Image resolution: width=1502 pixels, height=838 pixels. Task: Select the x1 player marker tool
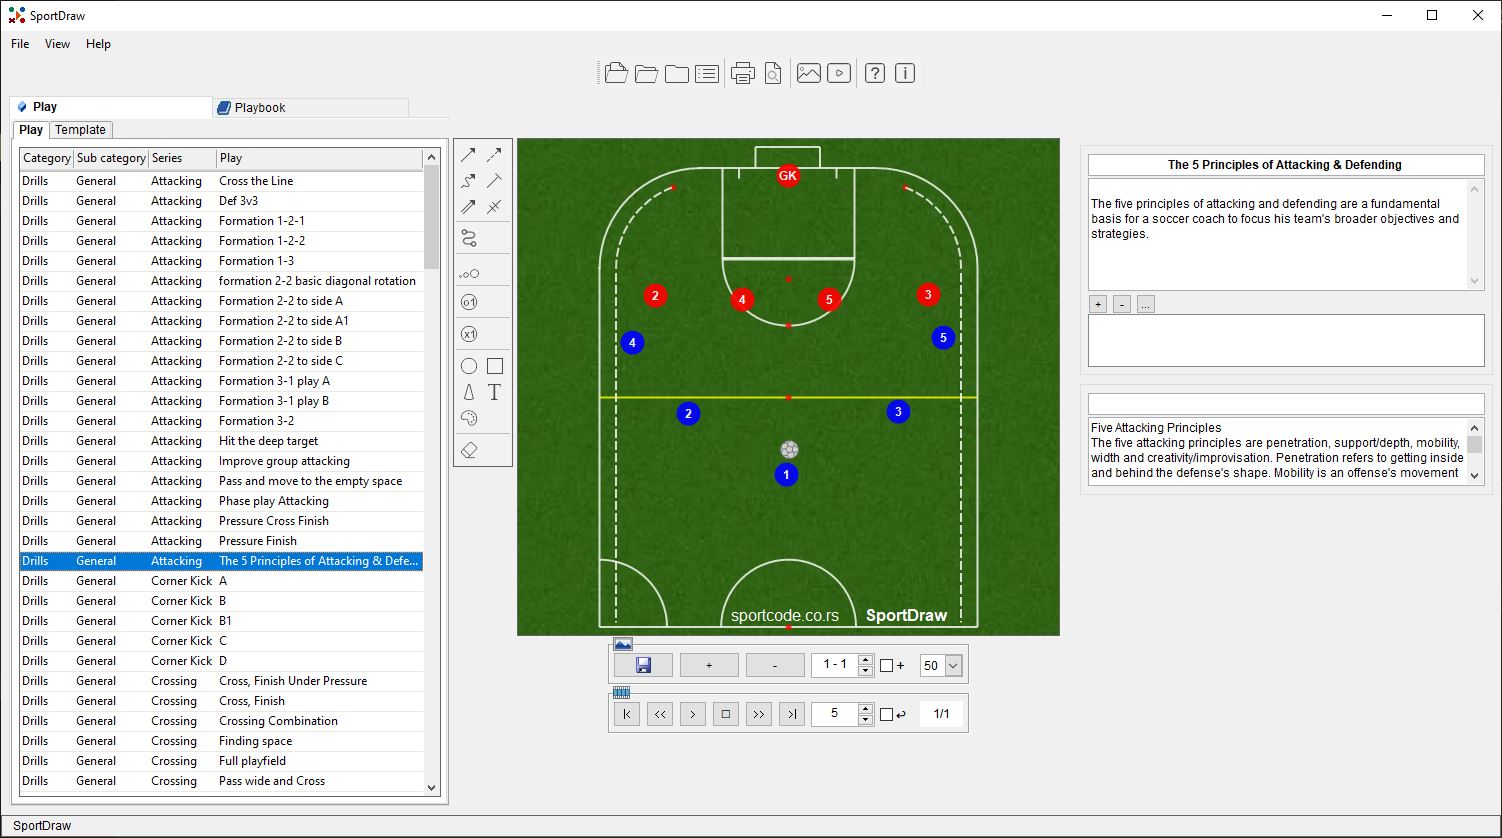pos(469,334)
